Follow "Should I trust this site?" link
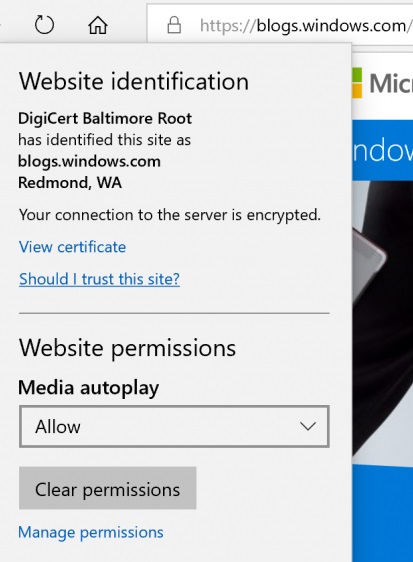Image resolution: width=413 pixels, height=562 pixels. click(99, 279)
